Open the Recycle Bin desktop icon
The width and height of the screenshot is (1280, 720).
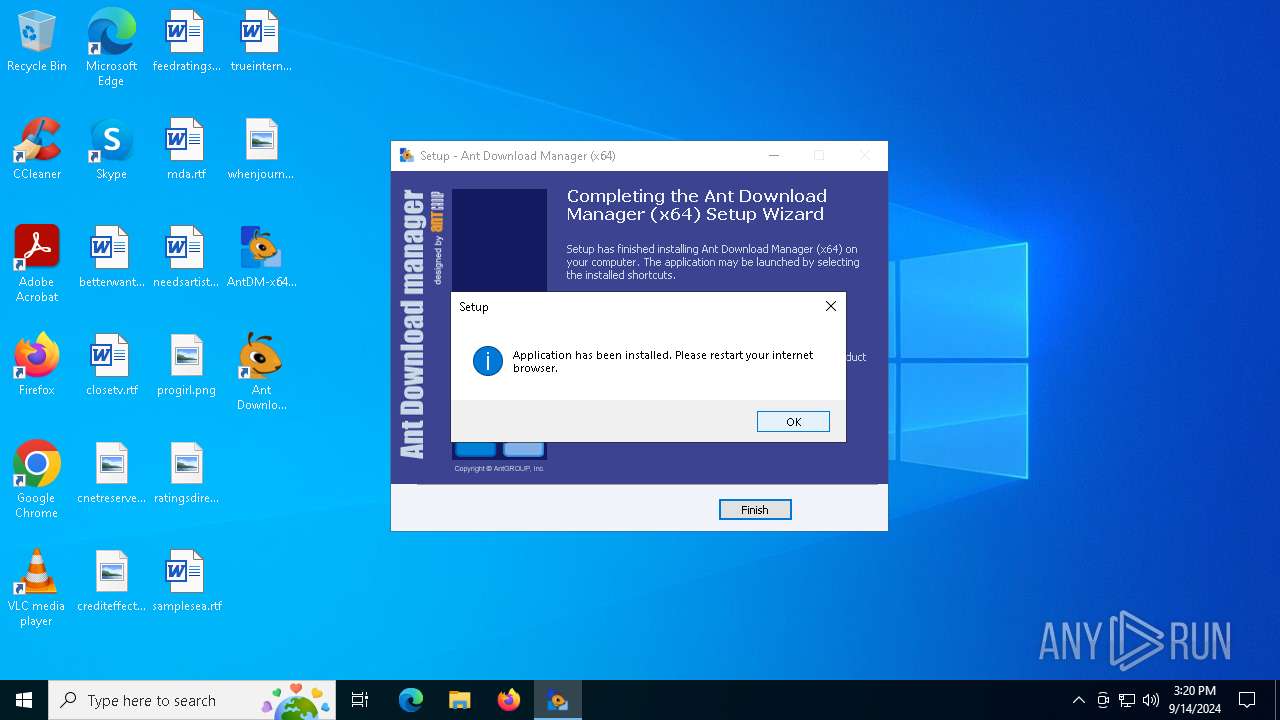[x=37, y=43]
